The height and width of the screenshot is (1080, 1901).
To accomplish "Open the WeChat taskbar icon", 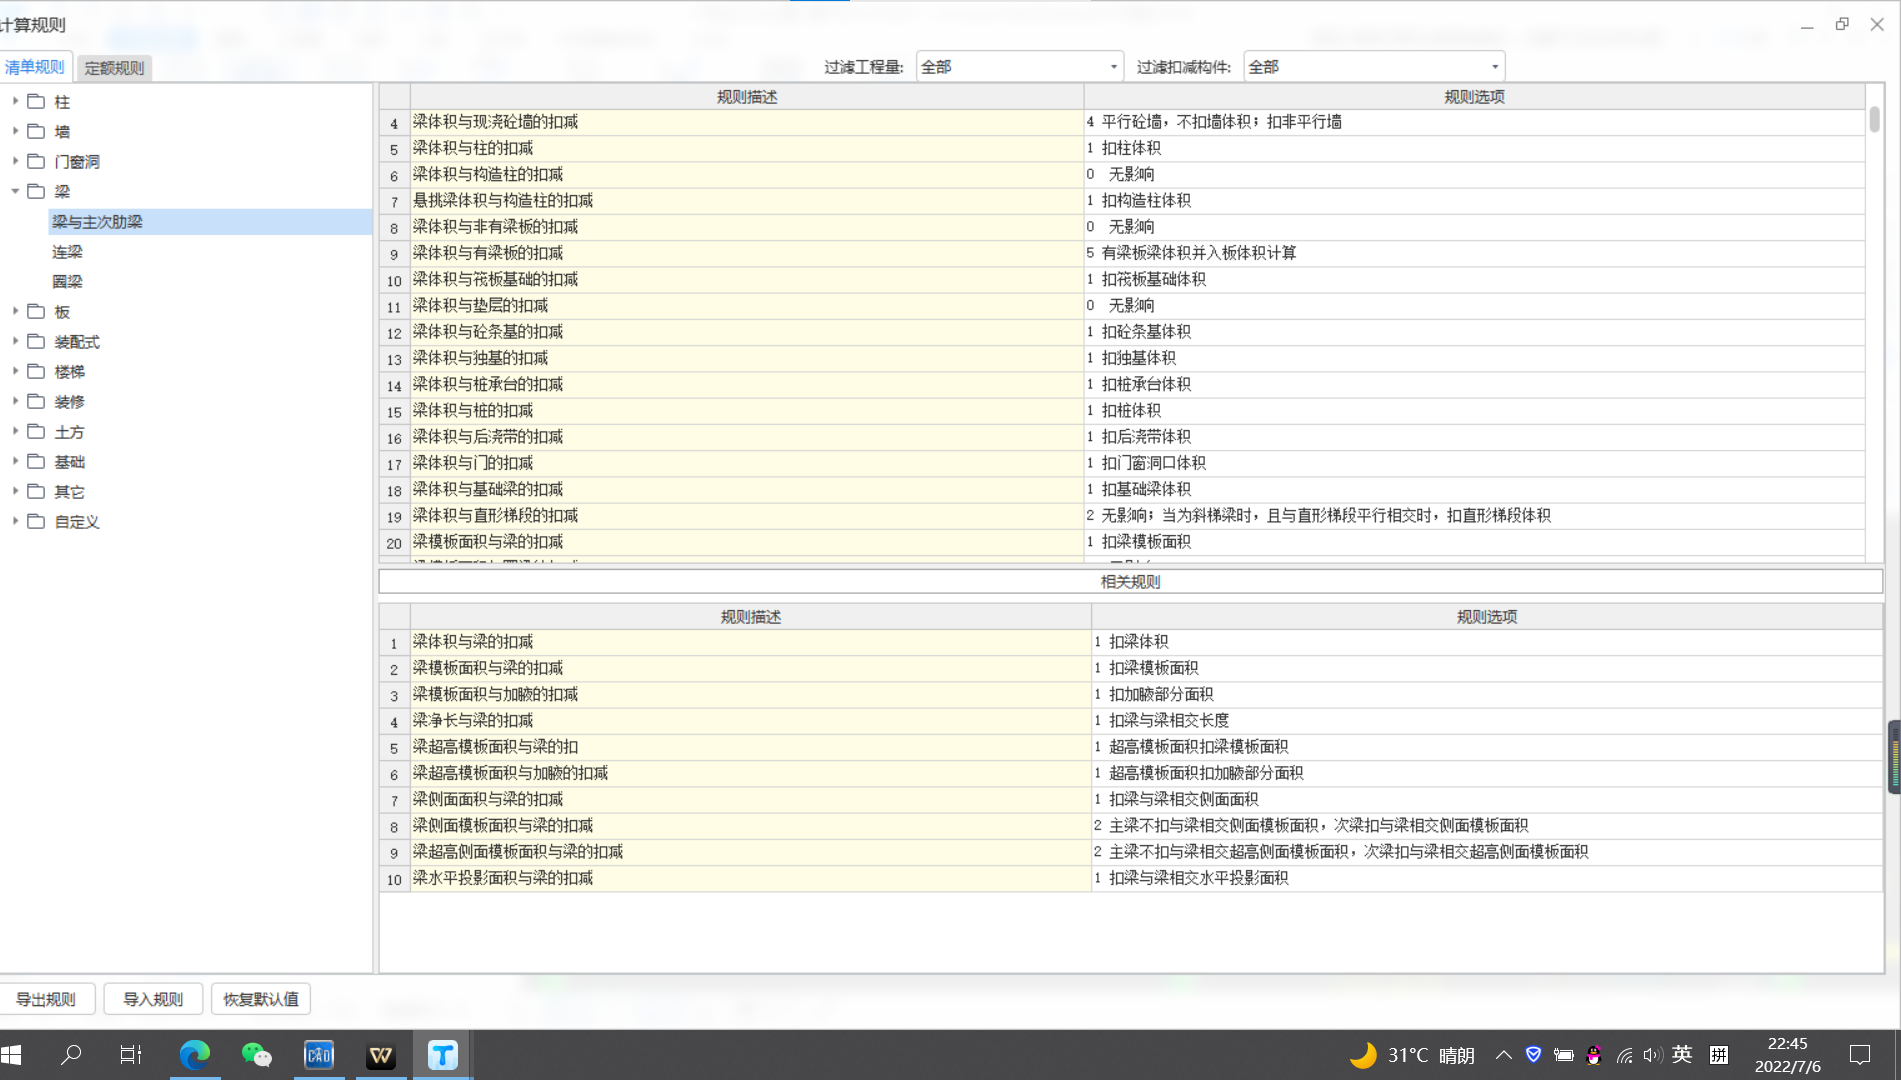I will (256, 1055).
